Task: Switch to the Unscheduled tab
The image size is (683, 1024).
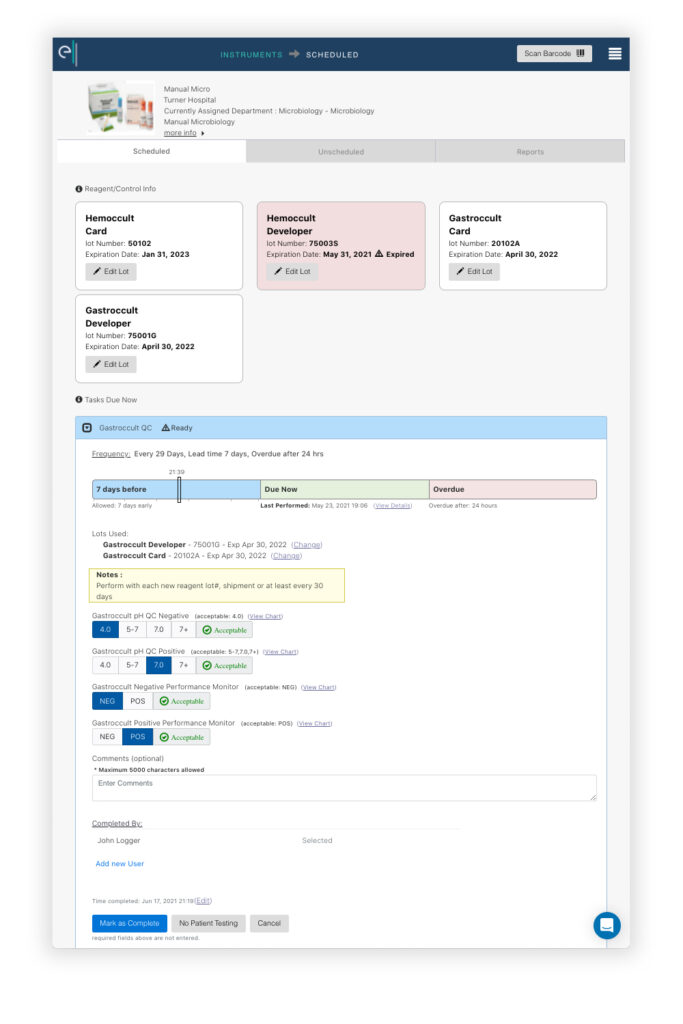Action: coord(341,152)
